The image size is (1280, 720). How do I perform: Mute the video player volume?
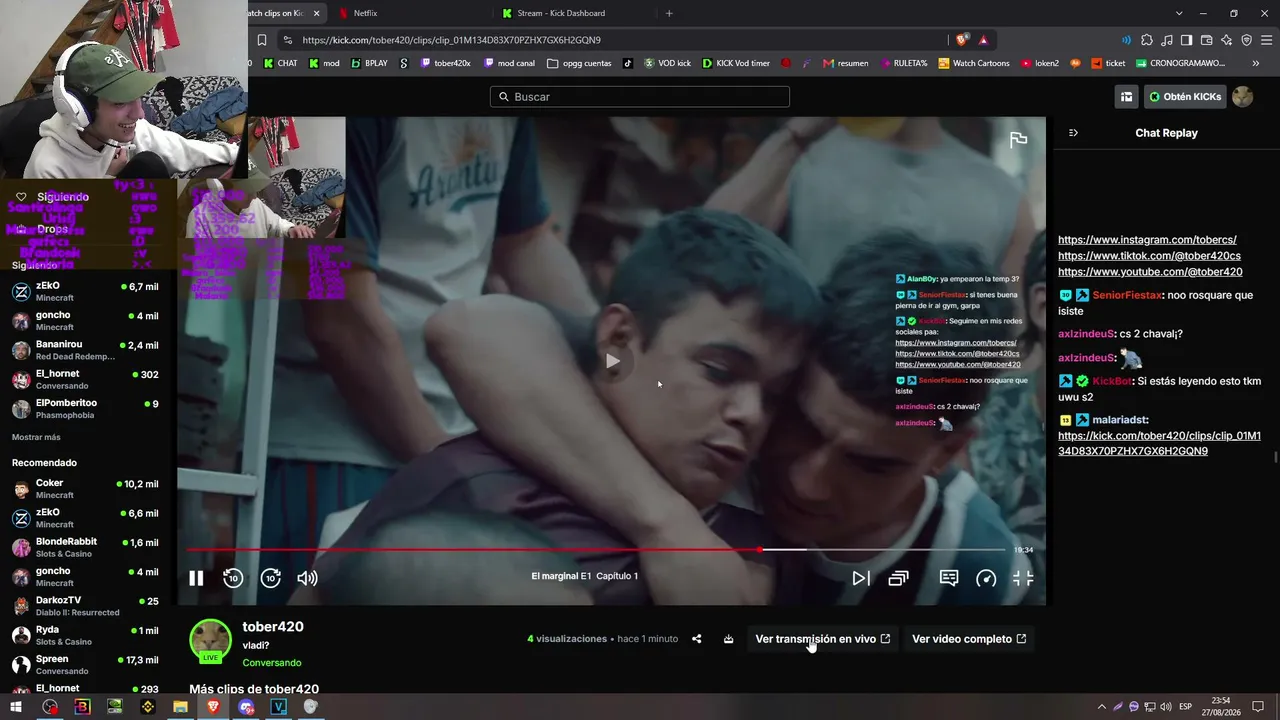point(308,578)
